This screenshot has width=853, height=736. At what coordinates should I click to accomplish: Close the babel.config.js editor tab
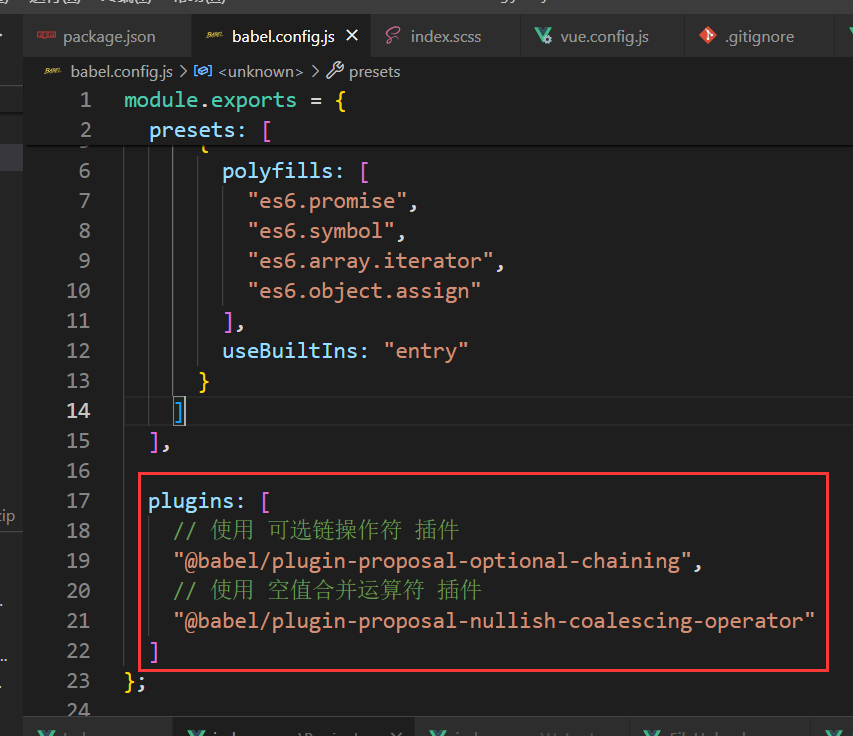pyautogui.click(x=352, y=36)
